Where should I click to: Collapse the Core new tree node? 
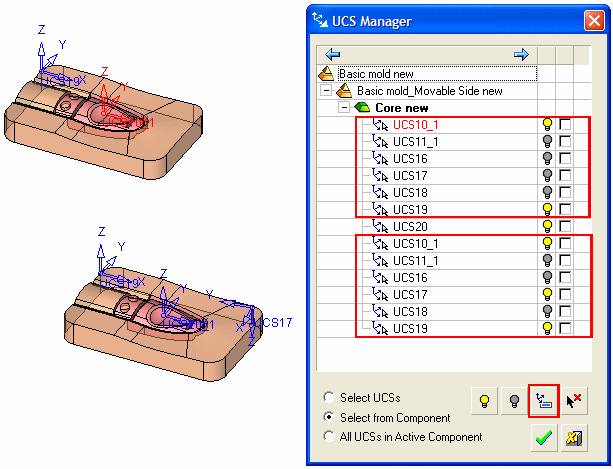point(344,107)
